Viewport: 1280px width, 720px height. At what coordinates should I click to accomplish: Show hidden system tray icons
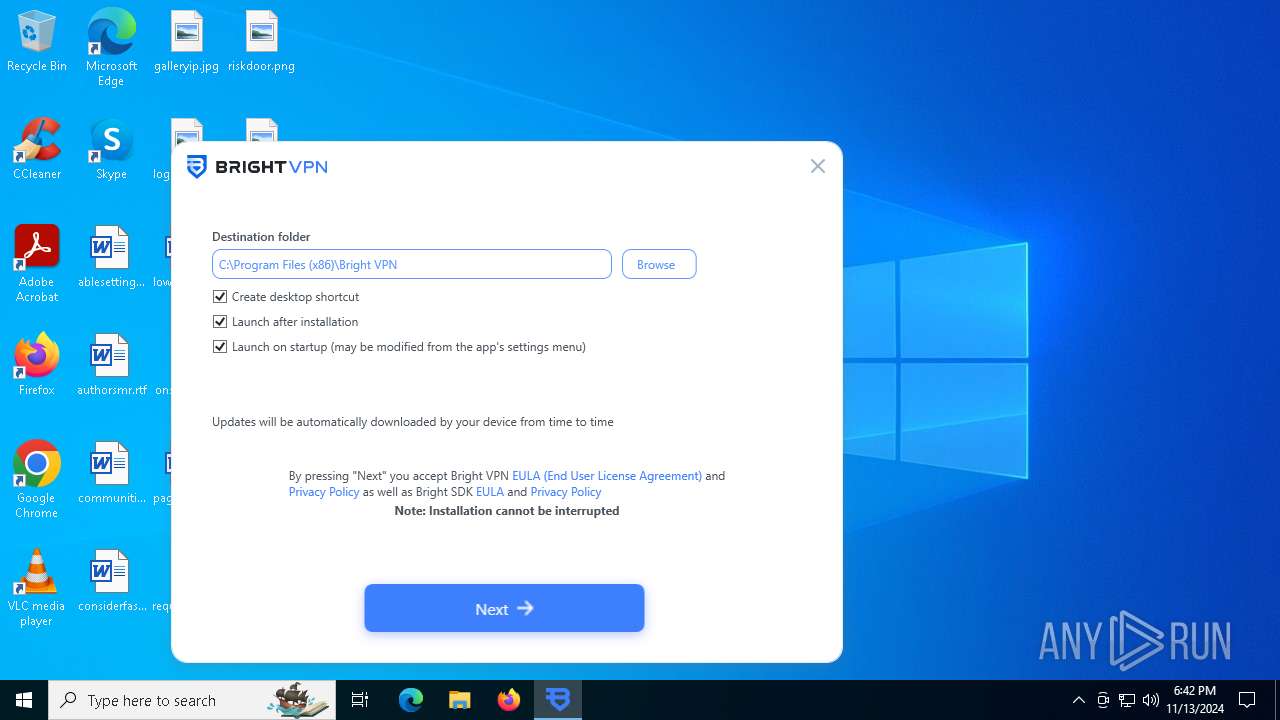pyautogui.click(x=1078, y=700)
